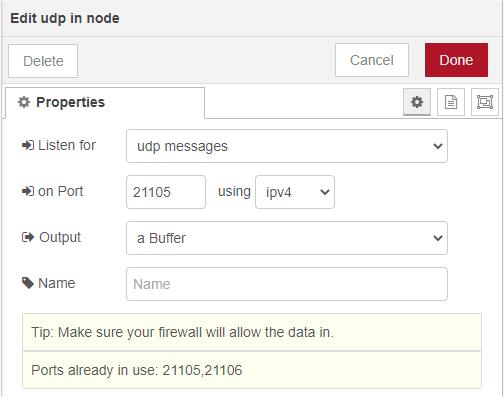Image resolution: width=504 pixels, height=397 pixels.
Task: Open node properties gear icon
Action: point(417,102)
